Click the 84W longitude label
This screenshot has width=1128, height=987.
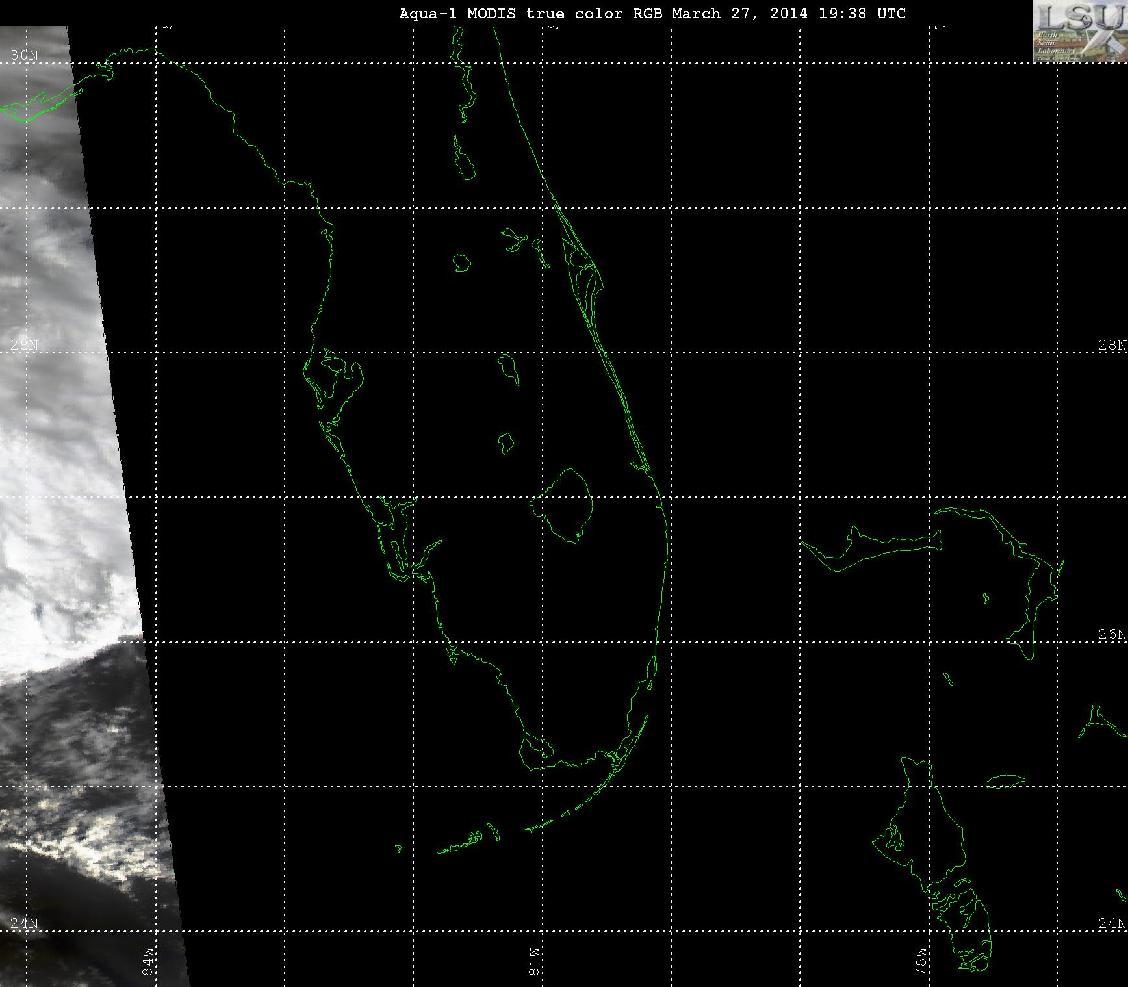(x=148, y=961)
